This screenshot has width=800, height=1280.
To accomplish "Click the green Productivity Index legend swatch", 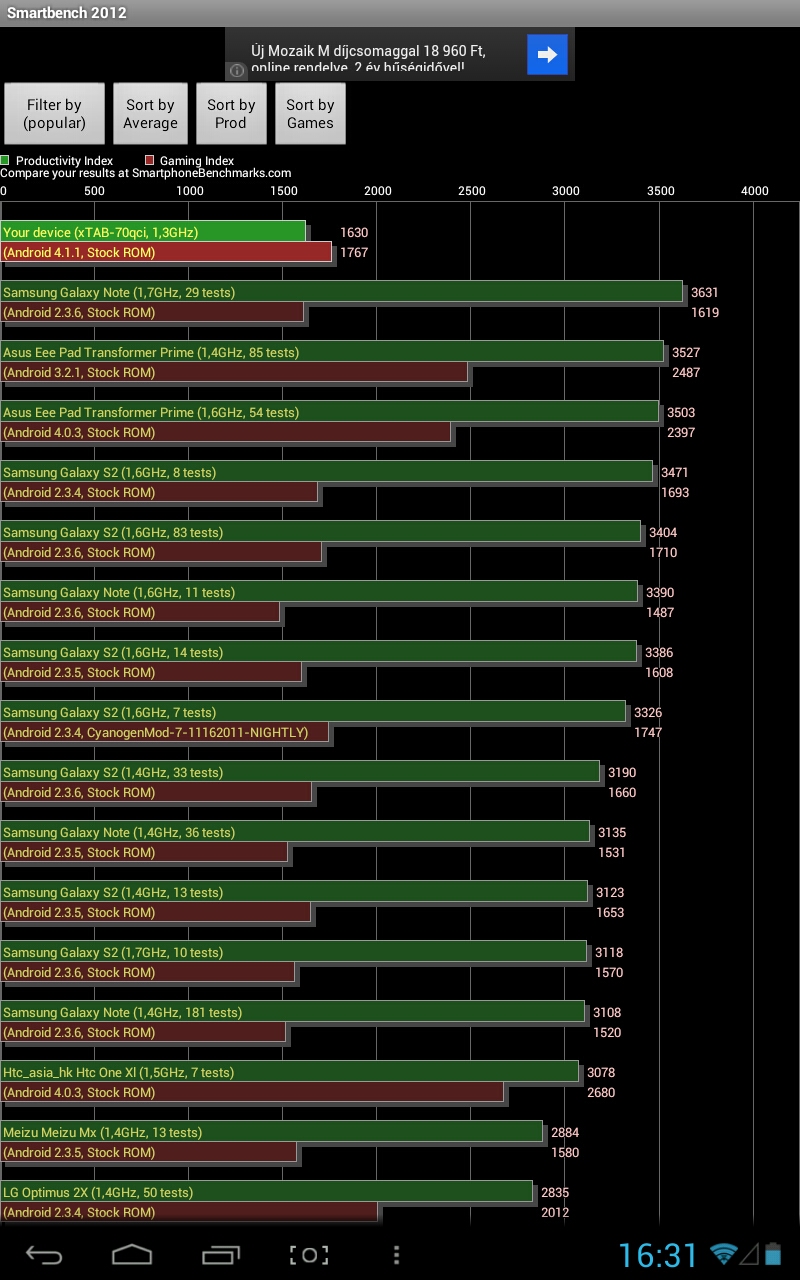I will (x=5, y=160).
